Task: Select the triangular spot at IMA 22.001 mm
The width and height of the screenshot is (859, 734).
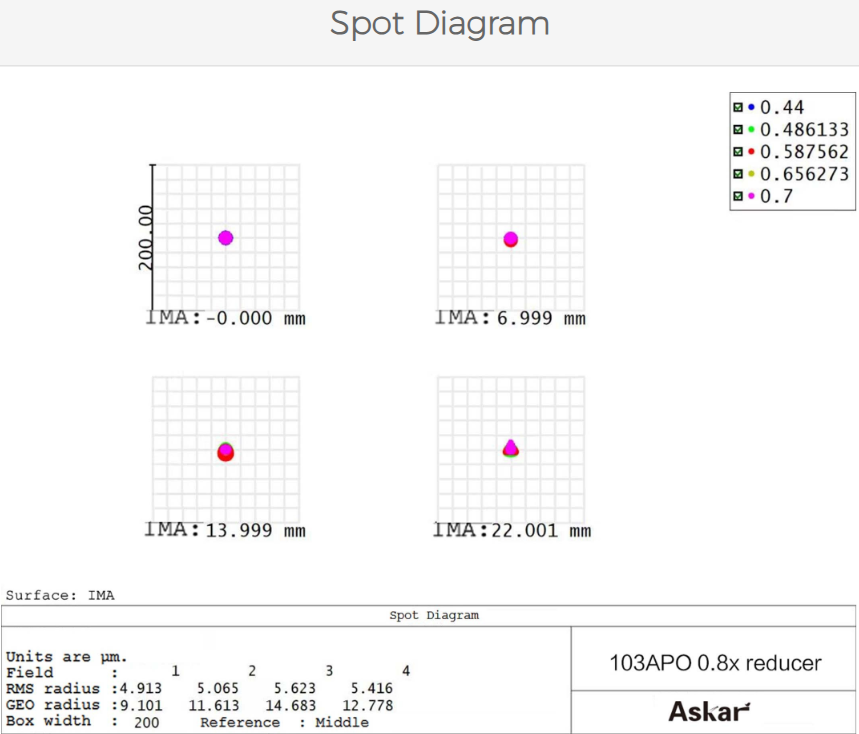Action: click(x=511, y=449)
